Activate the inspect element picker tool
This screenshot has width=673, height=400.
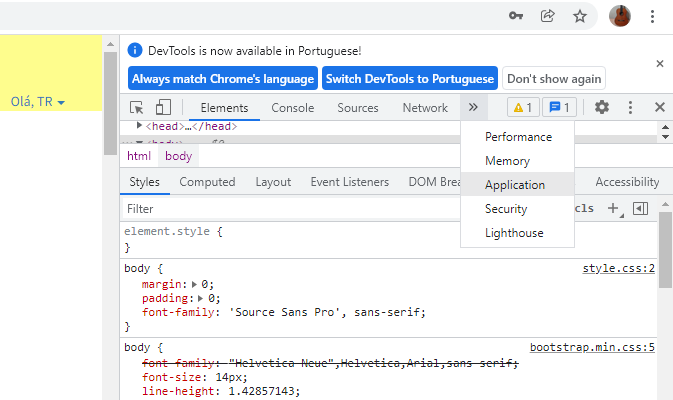[136, 107]
